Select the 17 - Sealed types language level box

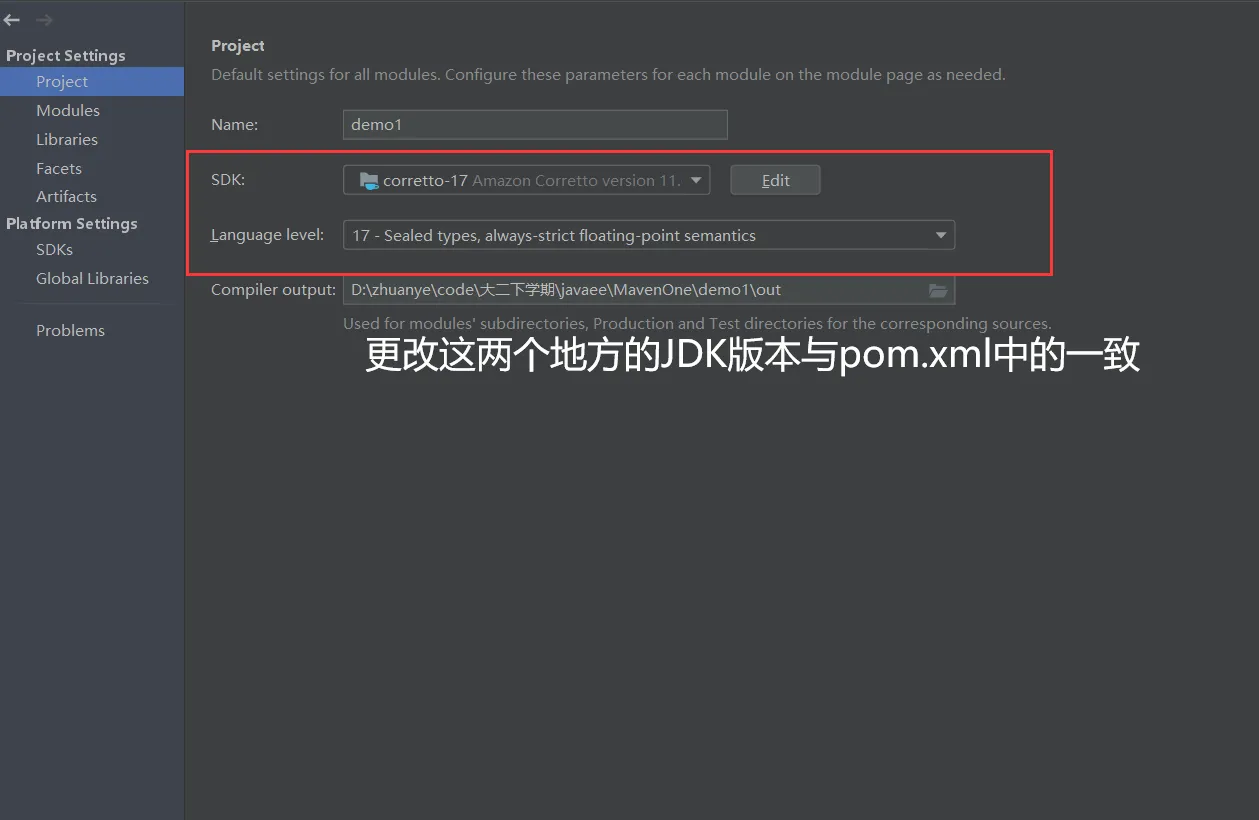coord(649,235)
